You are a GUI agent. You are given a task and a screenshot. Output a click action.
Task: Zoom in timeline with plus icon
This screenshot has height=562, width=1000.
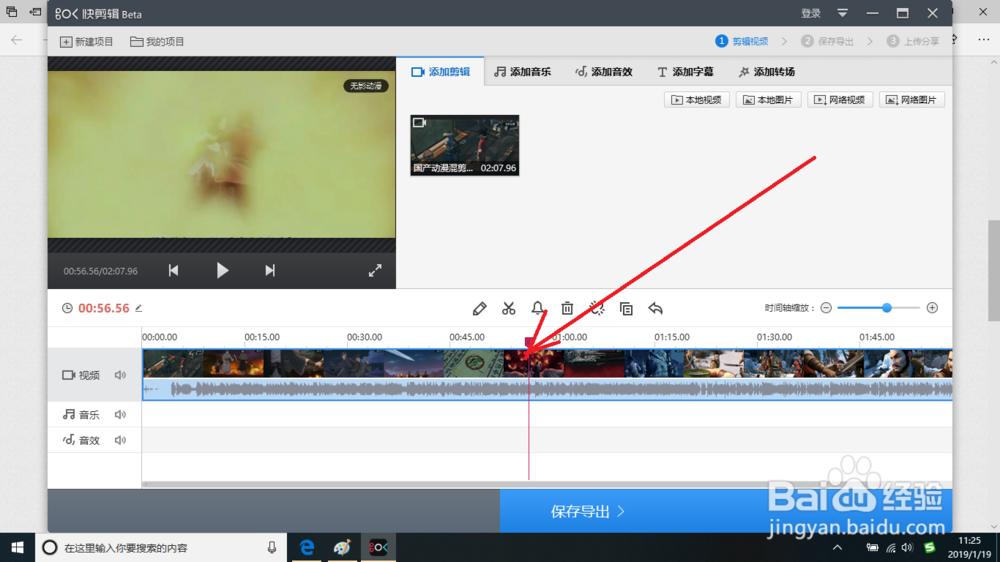932,308
